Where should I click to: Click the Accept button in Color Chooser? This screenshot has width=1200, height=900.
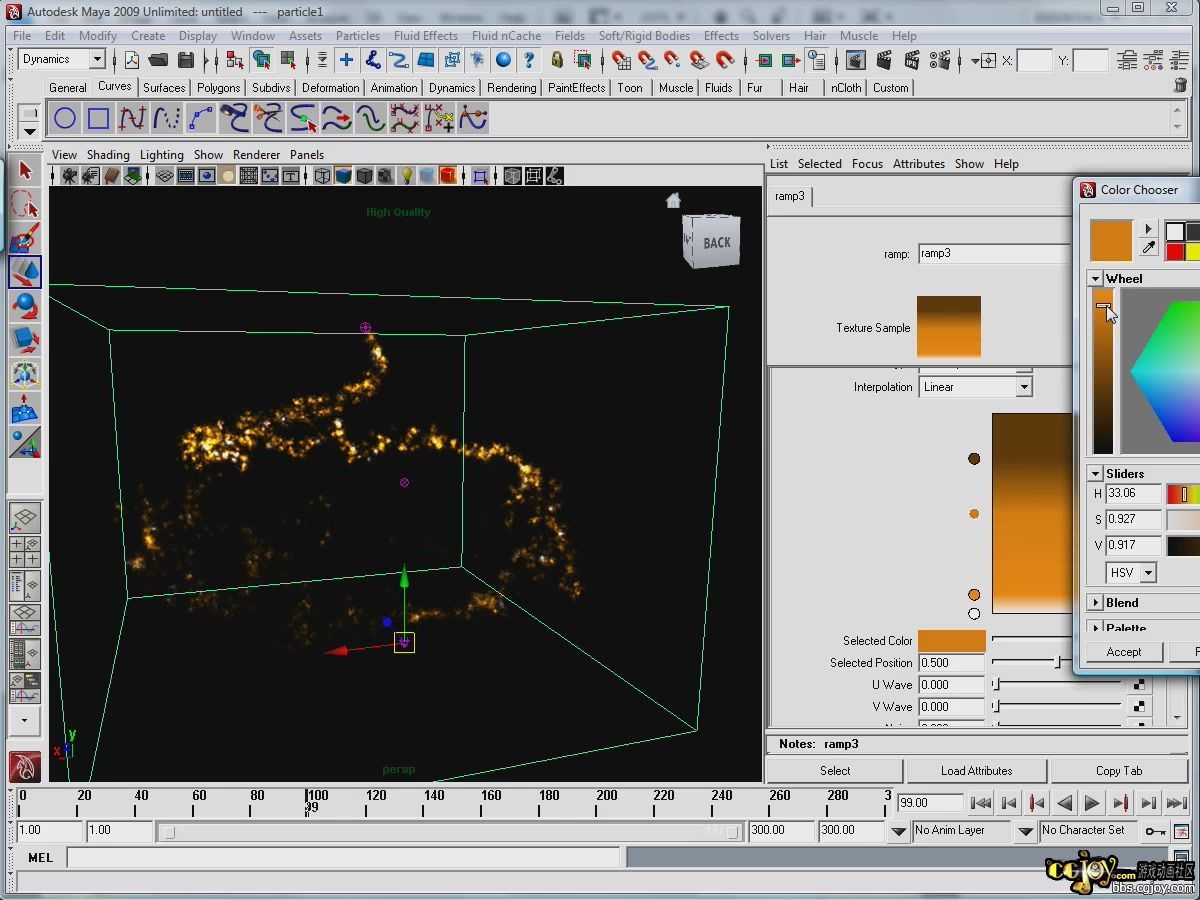(1123, 652)
